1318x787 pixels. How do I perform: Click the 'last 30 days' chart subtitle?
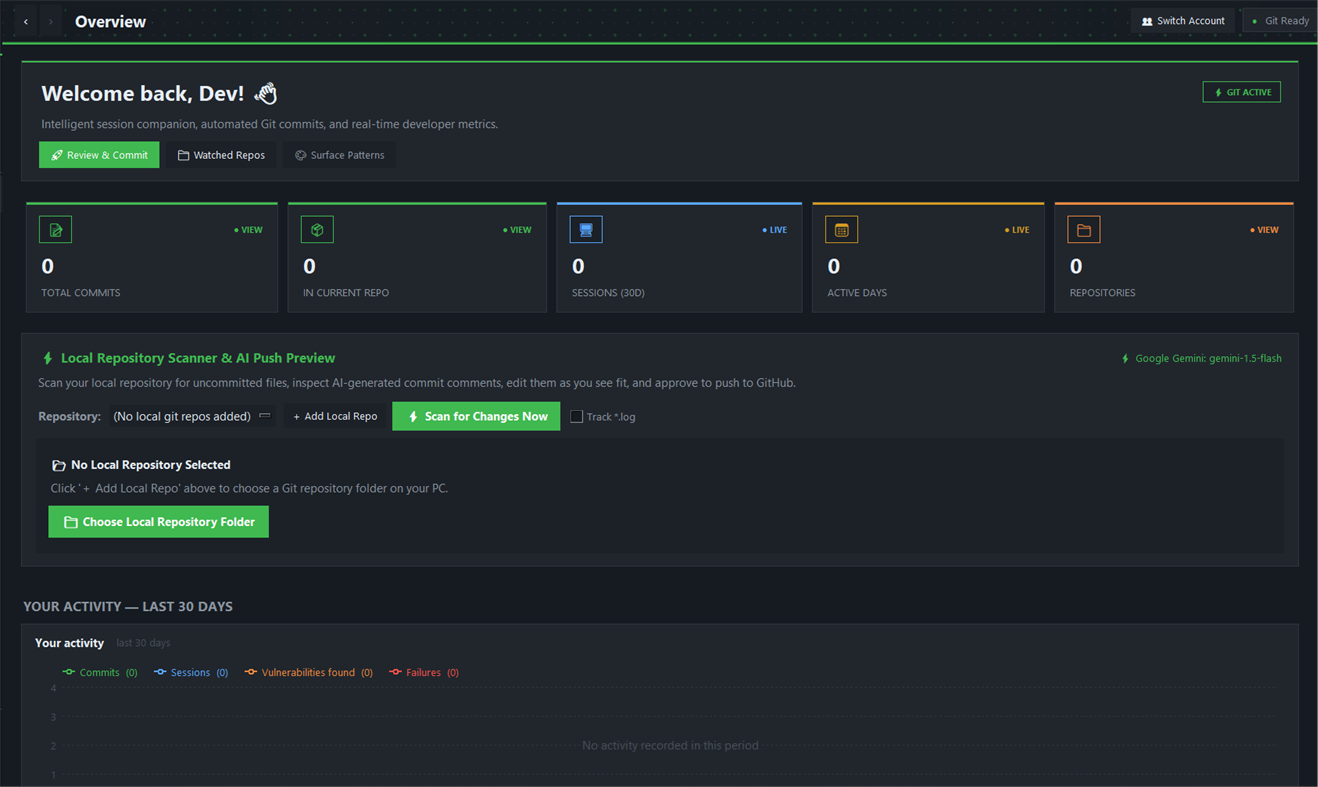pyautogui.click(x=143, y=643)
